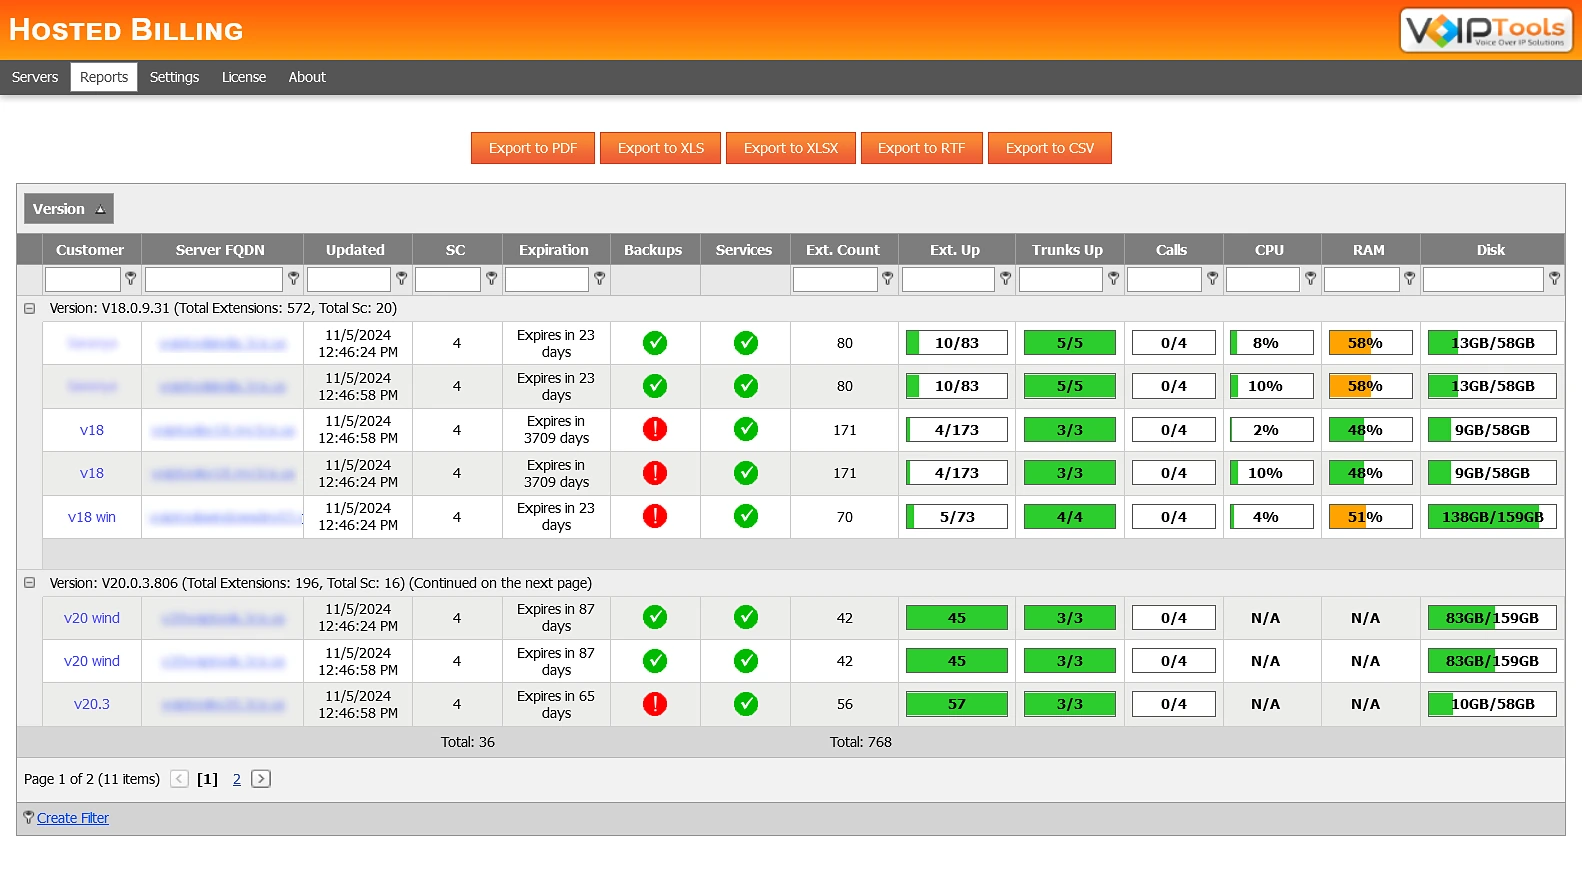The width and height of the screenshot is (1582, 871).
Task: Click Export to CSV button
Action: click(1050, 148)
